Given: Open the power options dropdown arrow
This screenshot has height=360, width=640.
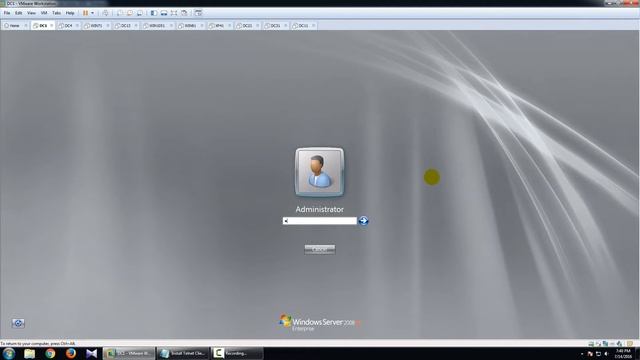Looking at the screenshot, I should click(x=92, y=13).
